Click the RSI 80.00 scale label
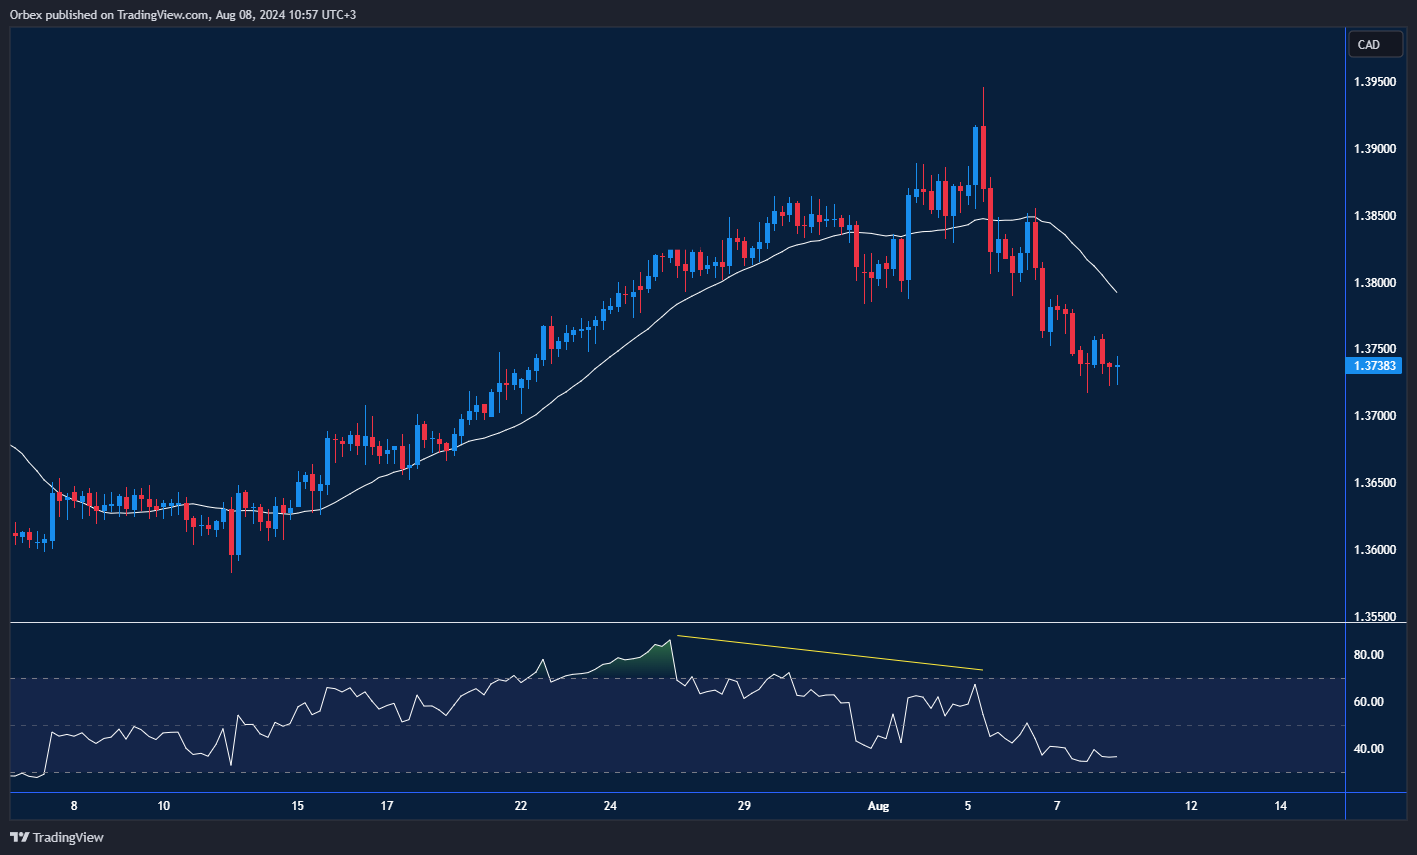 [x=1368, y=655]
